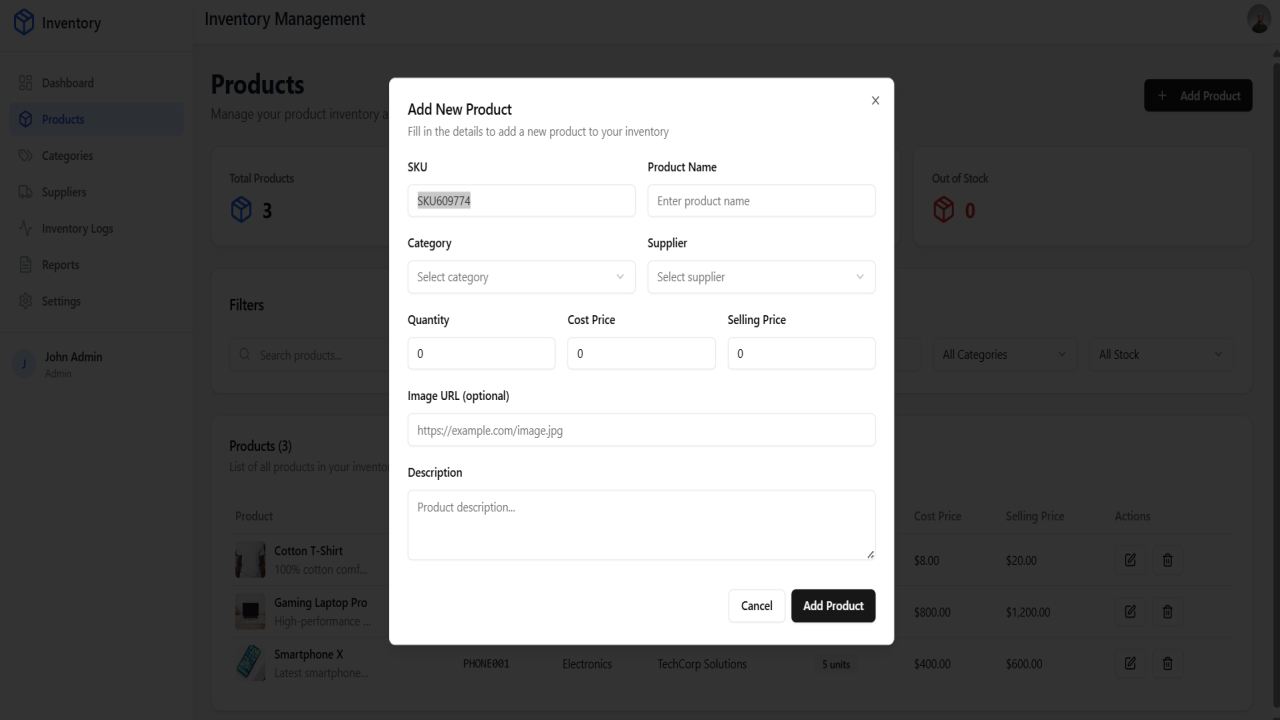Edit the Gaming Laptop Pro row

pos(1130,611)
